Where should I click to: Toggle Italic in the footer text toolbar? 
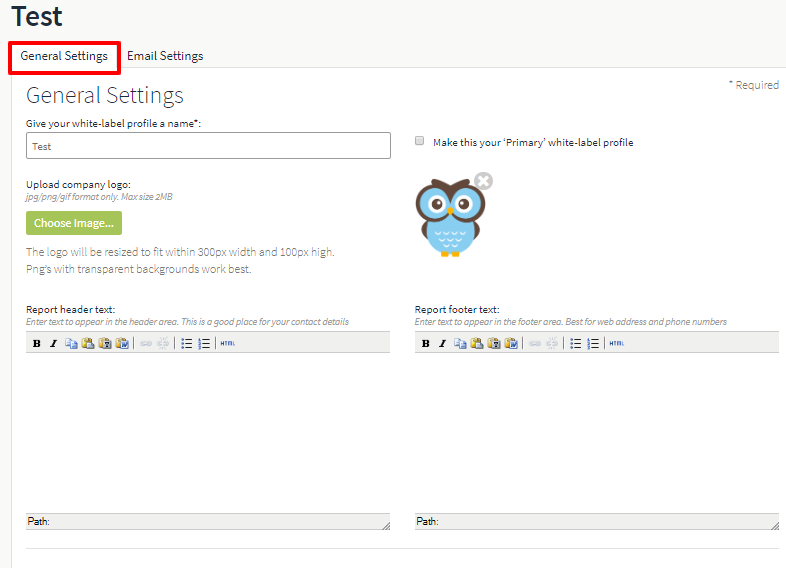pos(443,343)
